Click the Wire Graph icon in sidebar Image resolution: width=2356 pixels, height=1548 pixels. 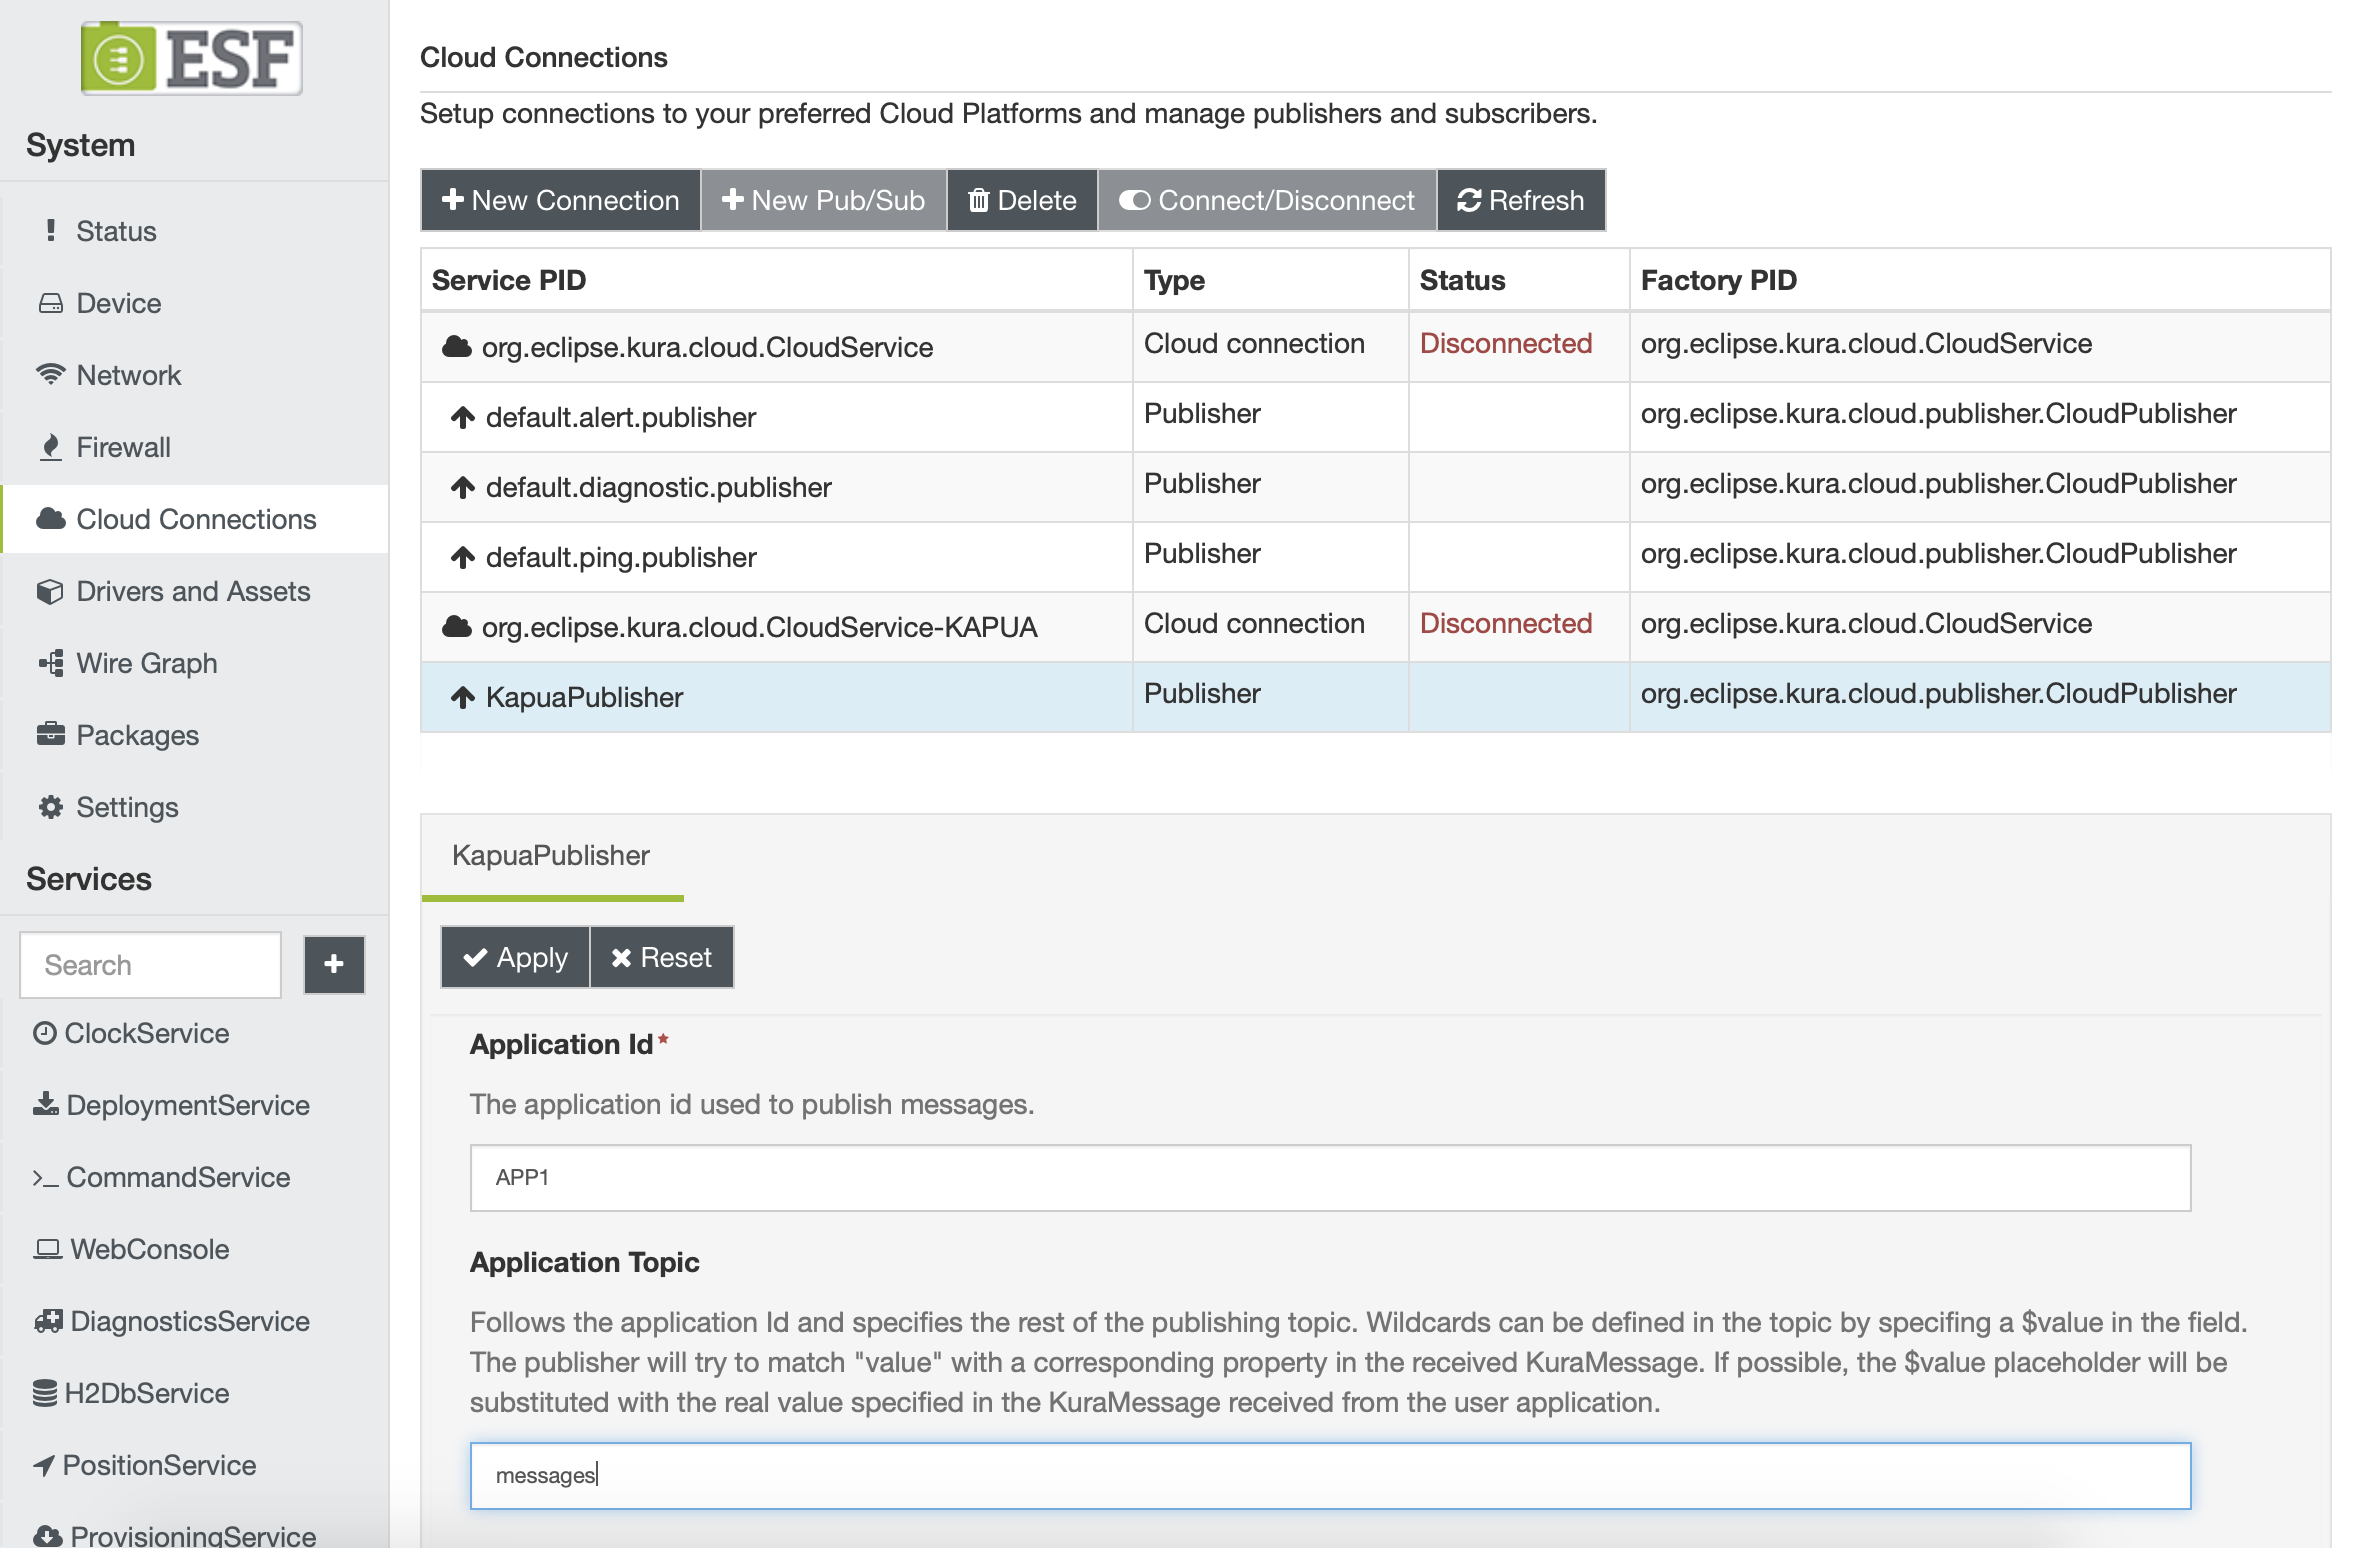click(x=50, y=663)
